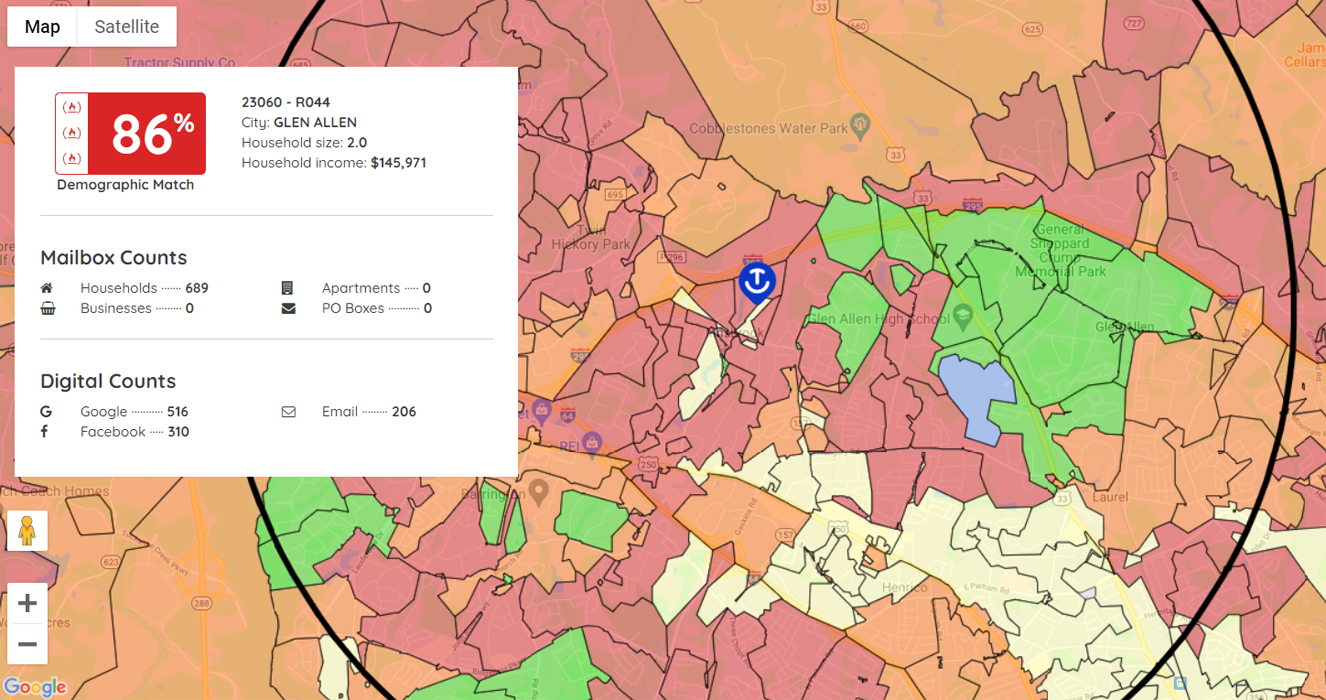Click the blue anchor location marker

pyautogui.click(x=757, y=282)
